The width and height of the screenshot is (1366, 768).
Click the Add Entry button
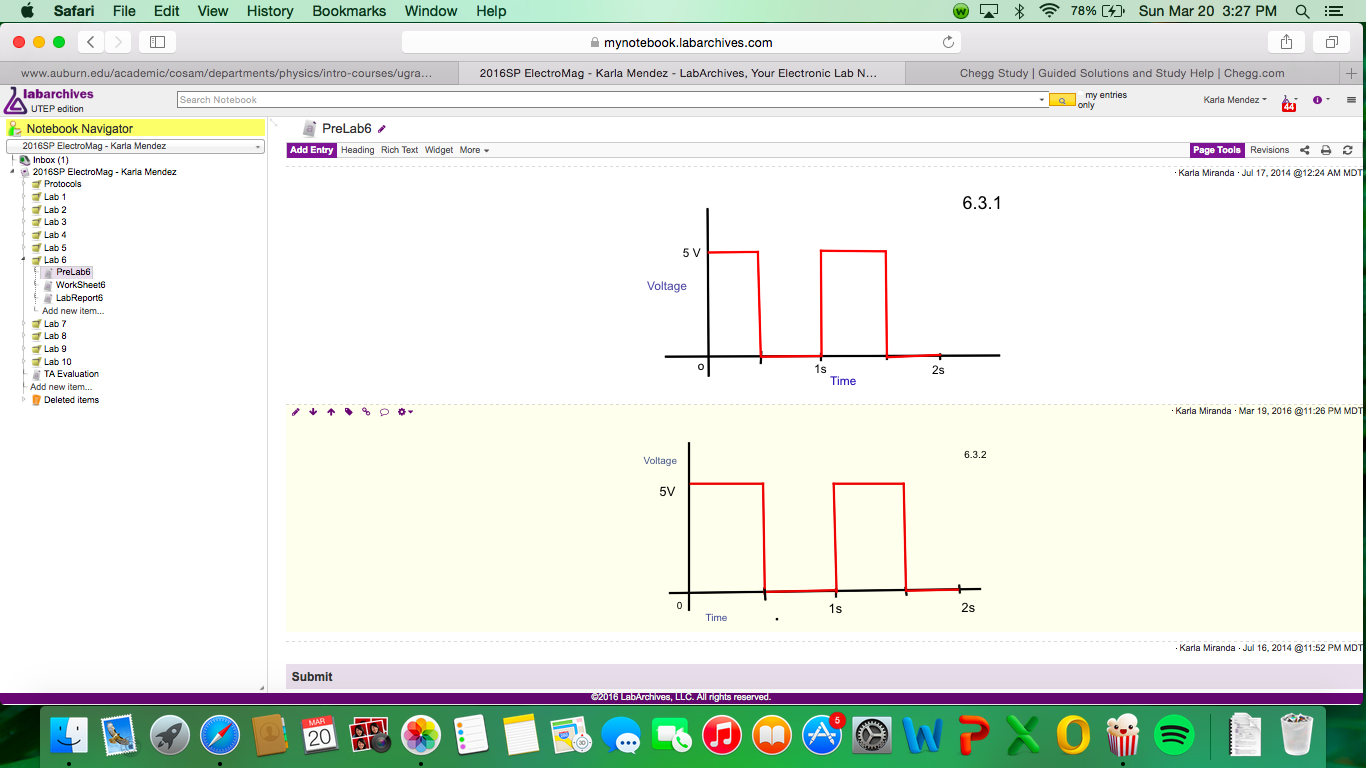click(x=311, y=150)
